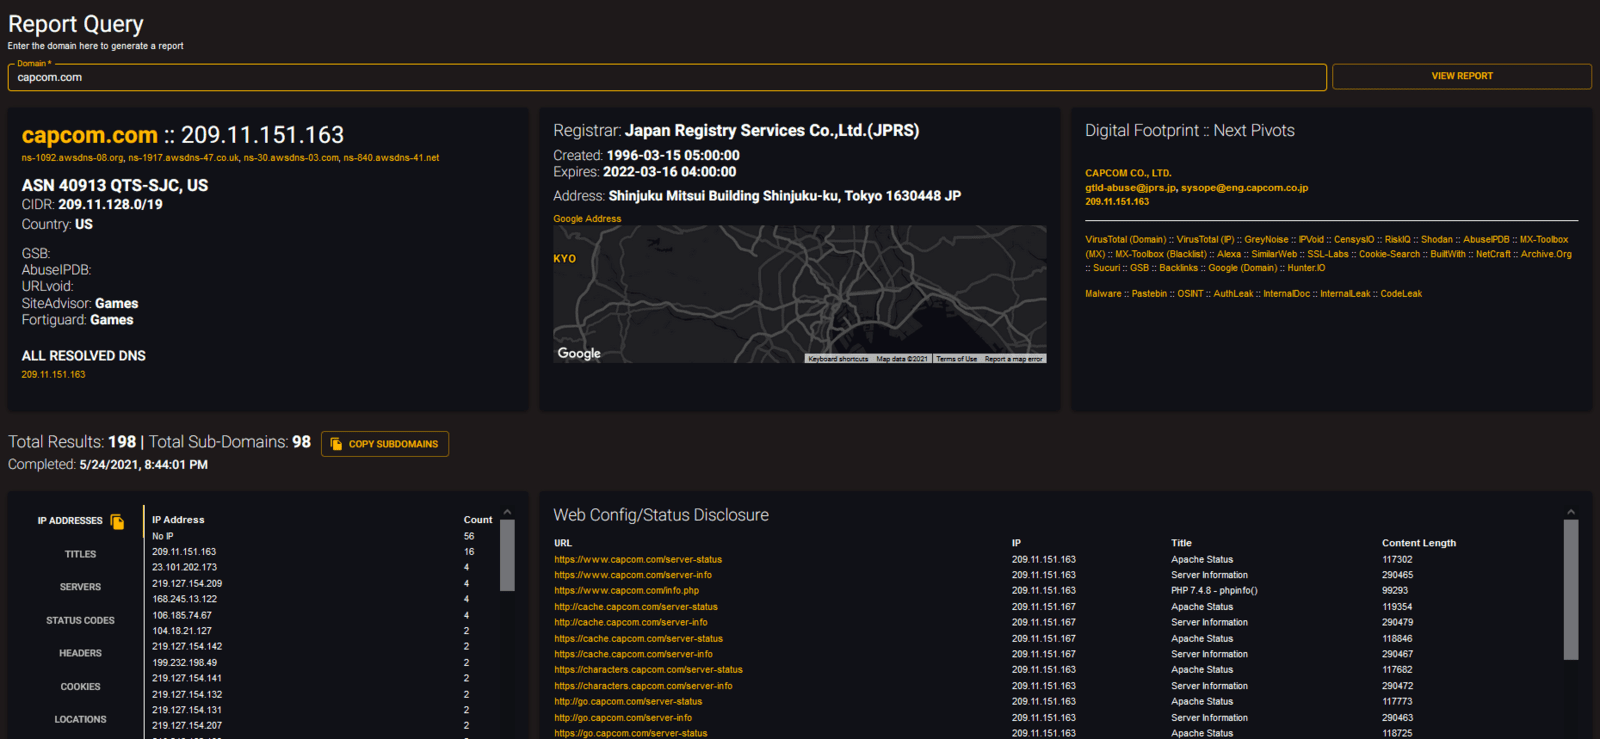Viewport: 1600px width, 739px height.
Task: Open the Google (Domain) pivot link
Action: click(1243, 268)
